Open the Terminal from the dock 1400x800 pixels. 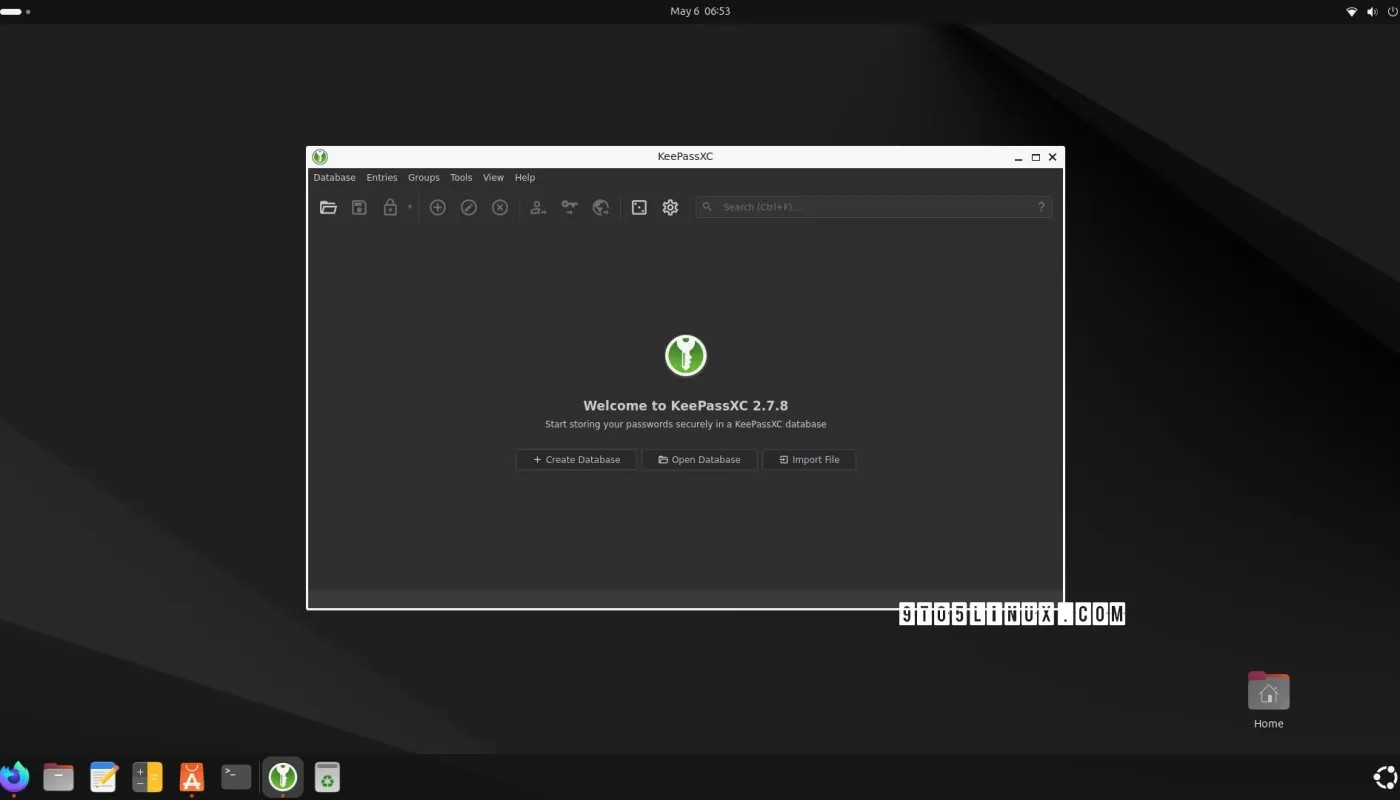click(236, 776)
